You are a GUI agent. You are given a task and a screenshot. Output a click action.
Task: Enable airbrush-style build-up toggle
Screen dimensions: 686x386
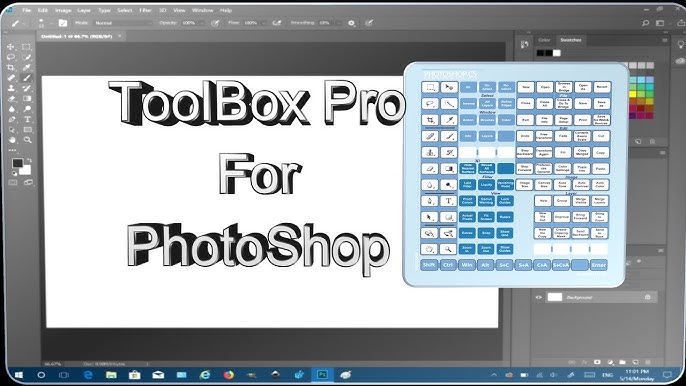click(276, 23)
